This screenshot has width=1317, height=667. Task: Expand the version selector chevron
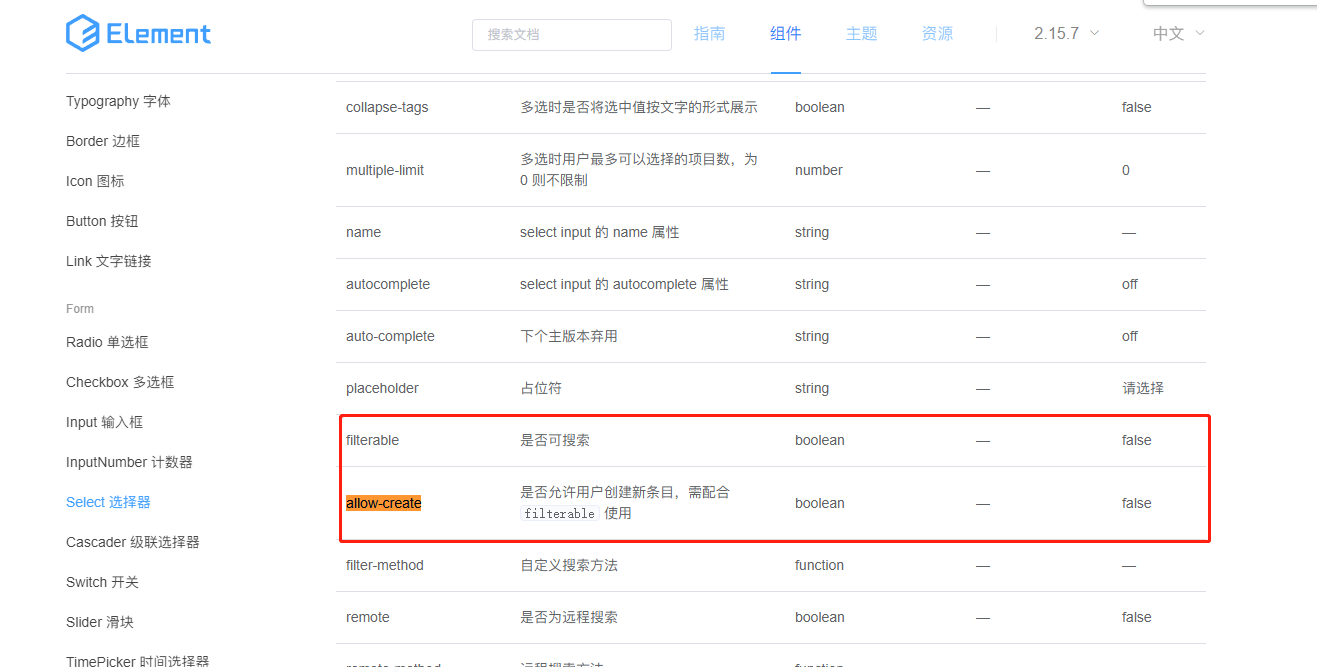coord(1096,34)
